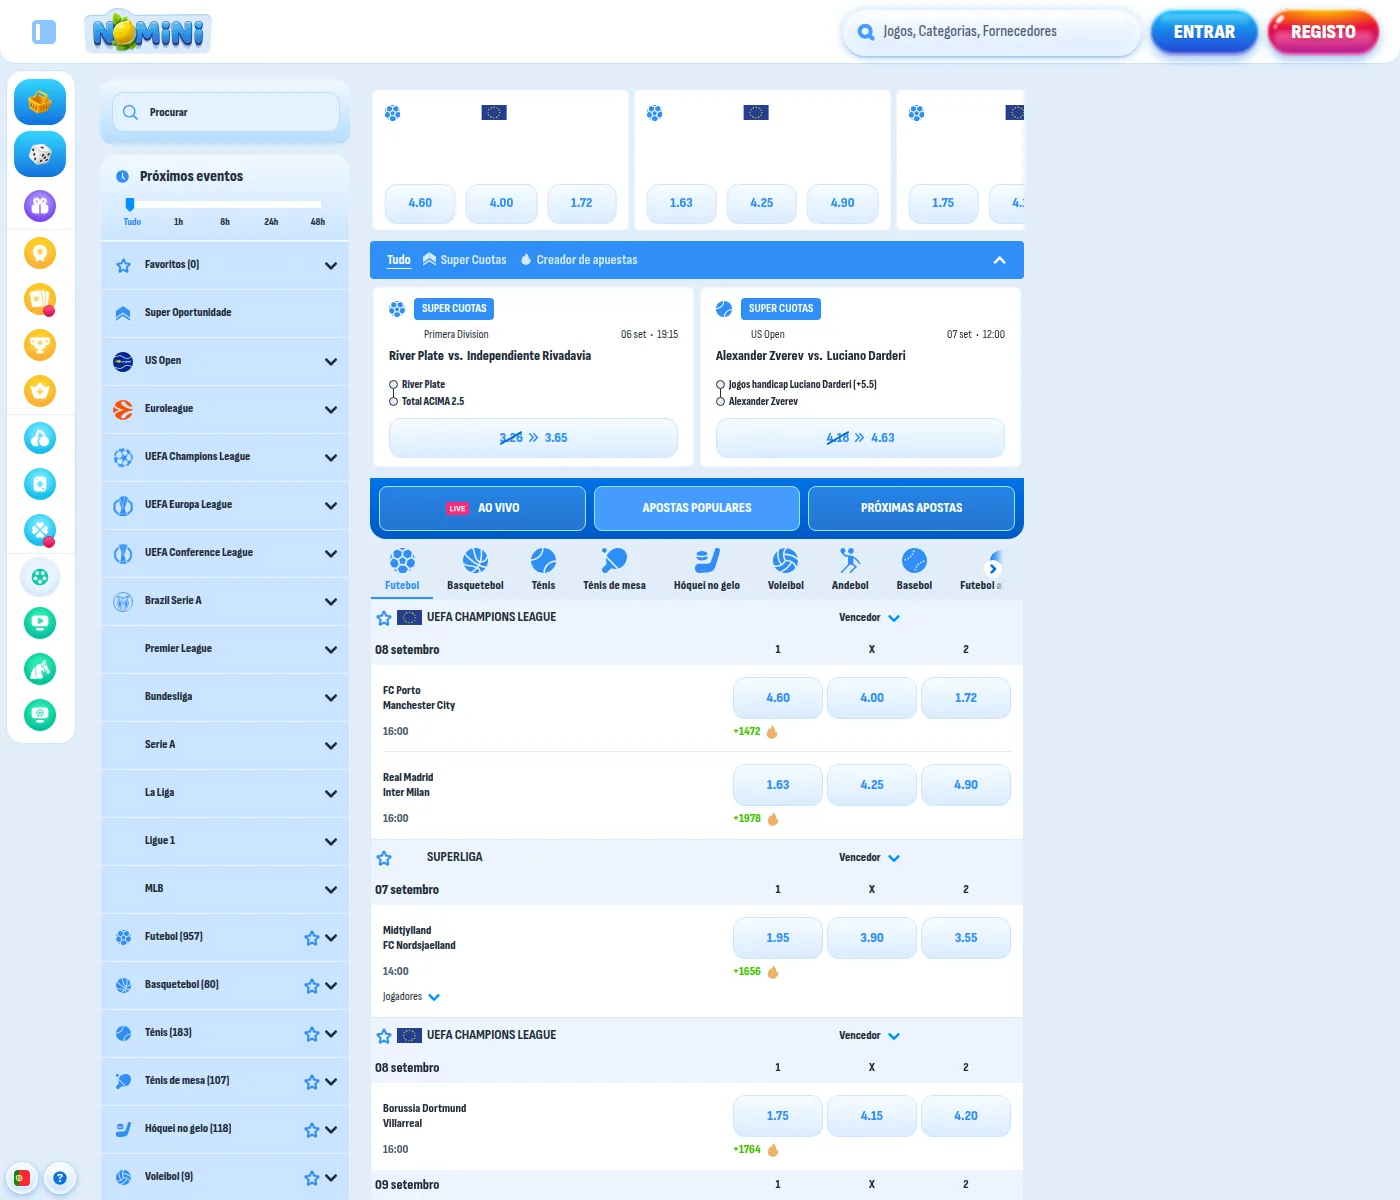The image size is (1400, 1200).
Task: Set upcoming events filter to 48h
Action: 318,222
